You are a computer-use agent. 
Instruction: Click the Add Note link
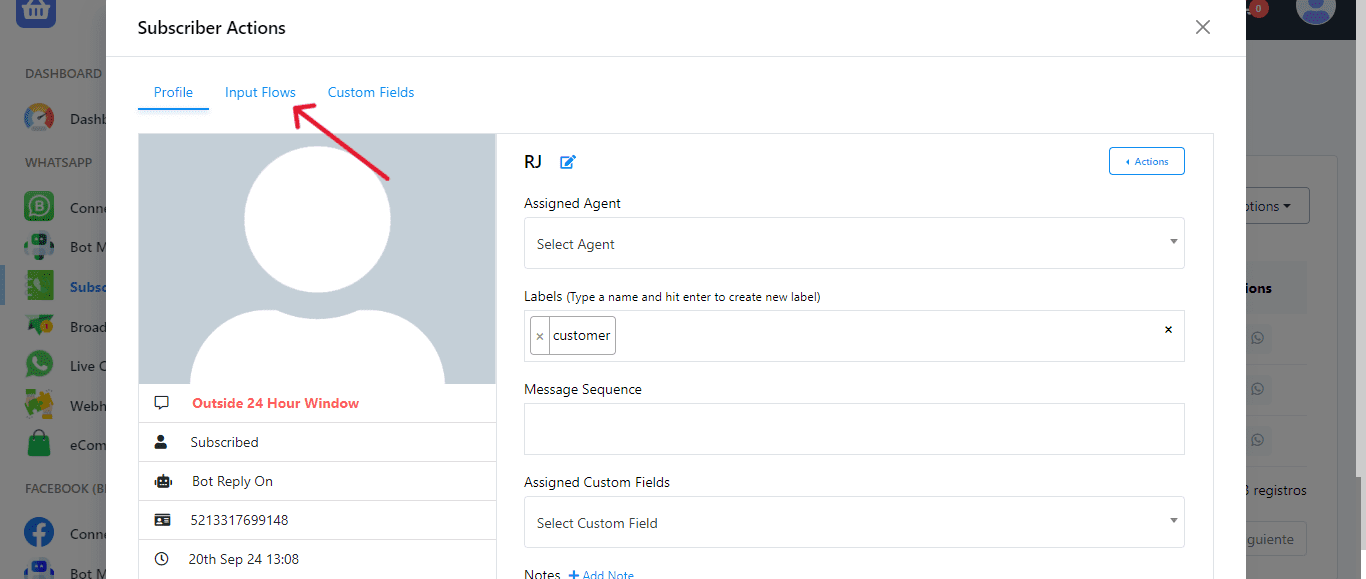(x=601, y=574)
